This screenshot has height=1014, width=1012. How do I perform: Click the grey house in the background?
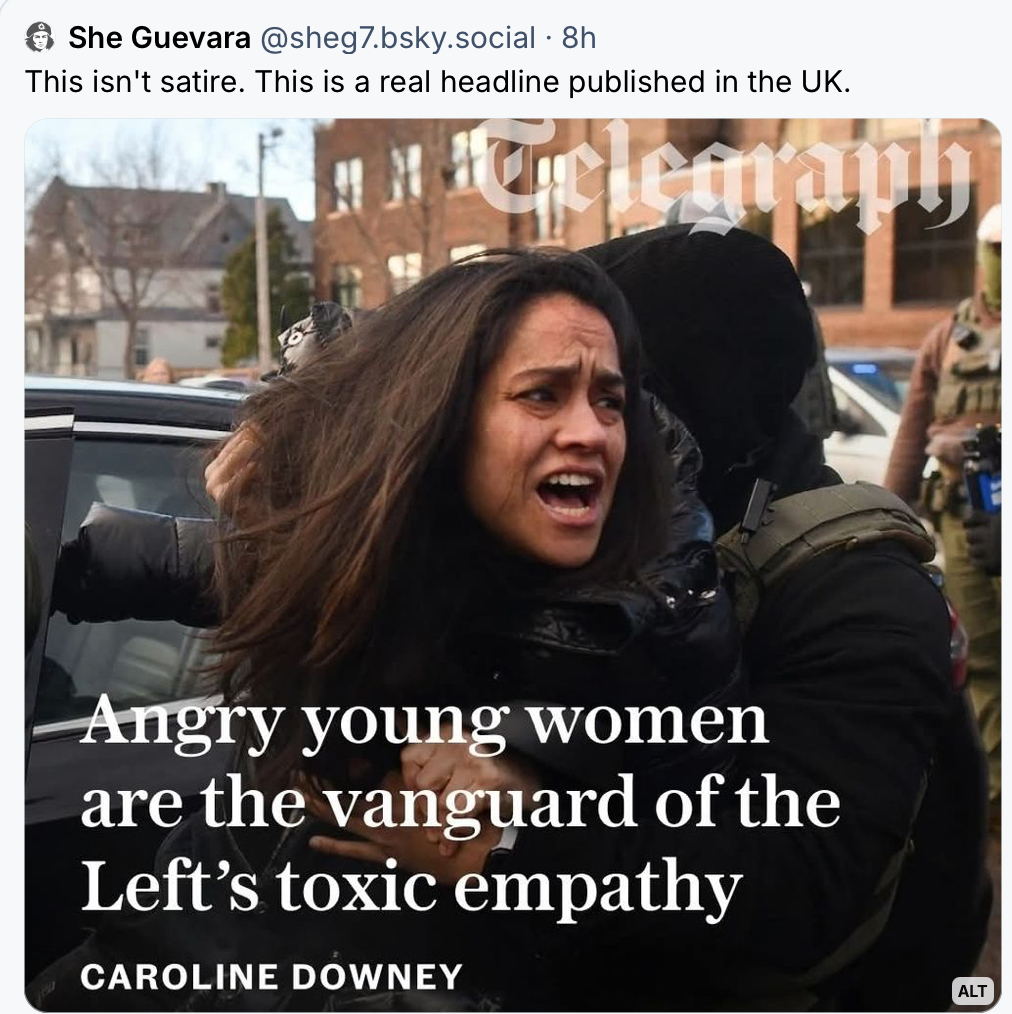pos(139,278)
